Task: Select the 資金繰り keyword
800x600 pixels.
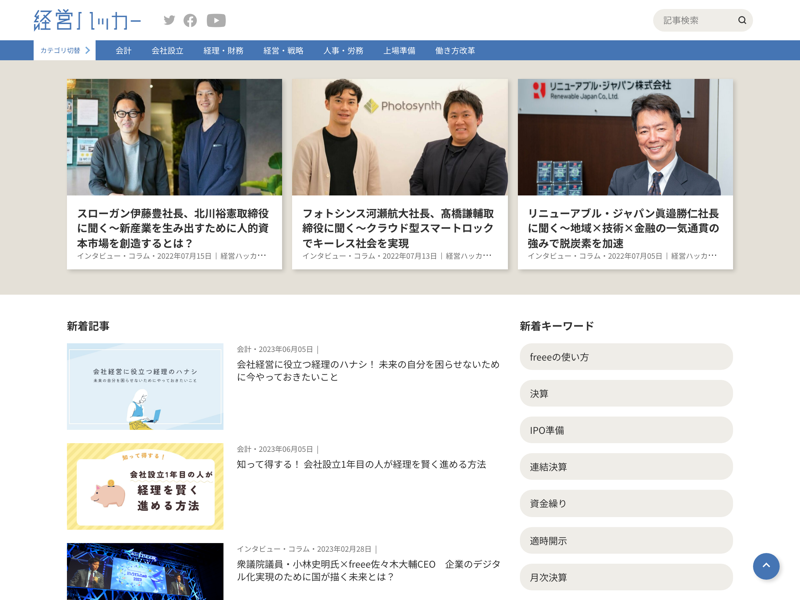Action: (626, 504)
